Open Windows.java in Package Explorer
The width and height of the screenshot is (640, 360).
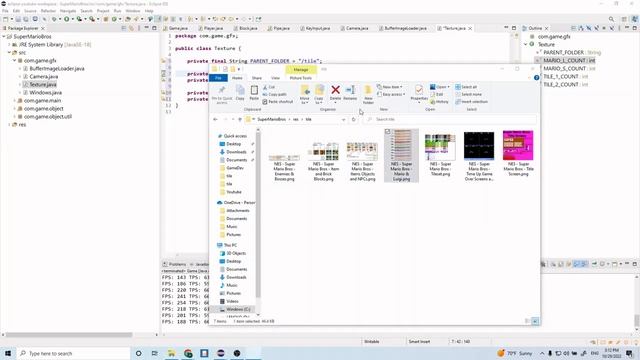click(45, 93)
